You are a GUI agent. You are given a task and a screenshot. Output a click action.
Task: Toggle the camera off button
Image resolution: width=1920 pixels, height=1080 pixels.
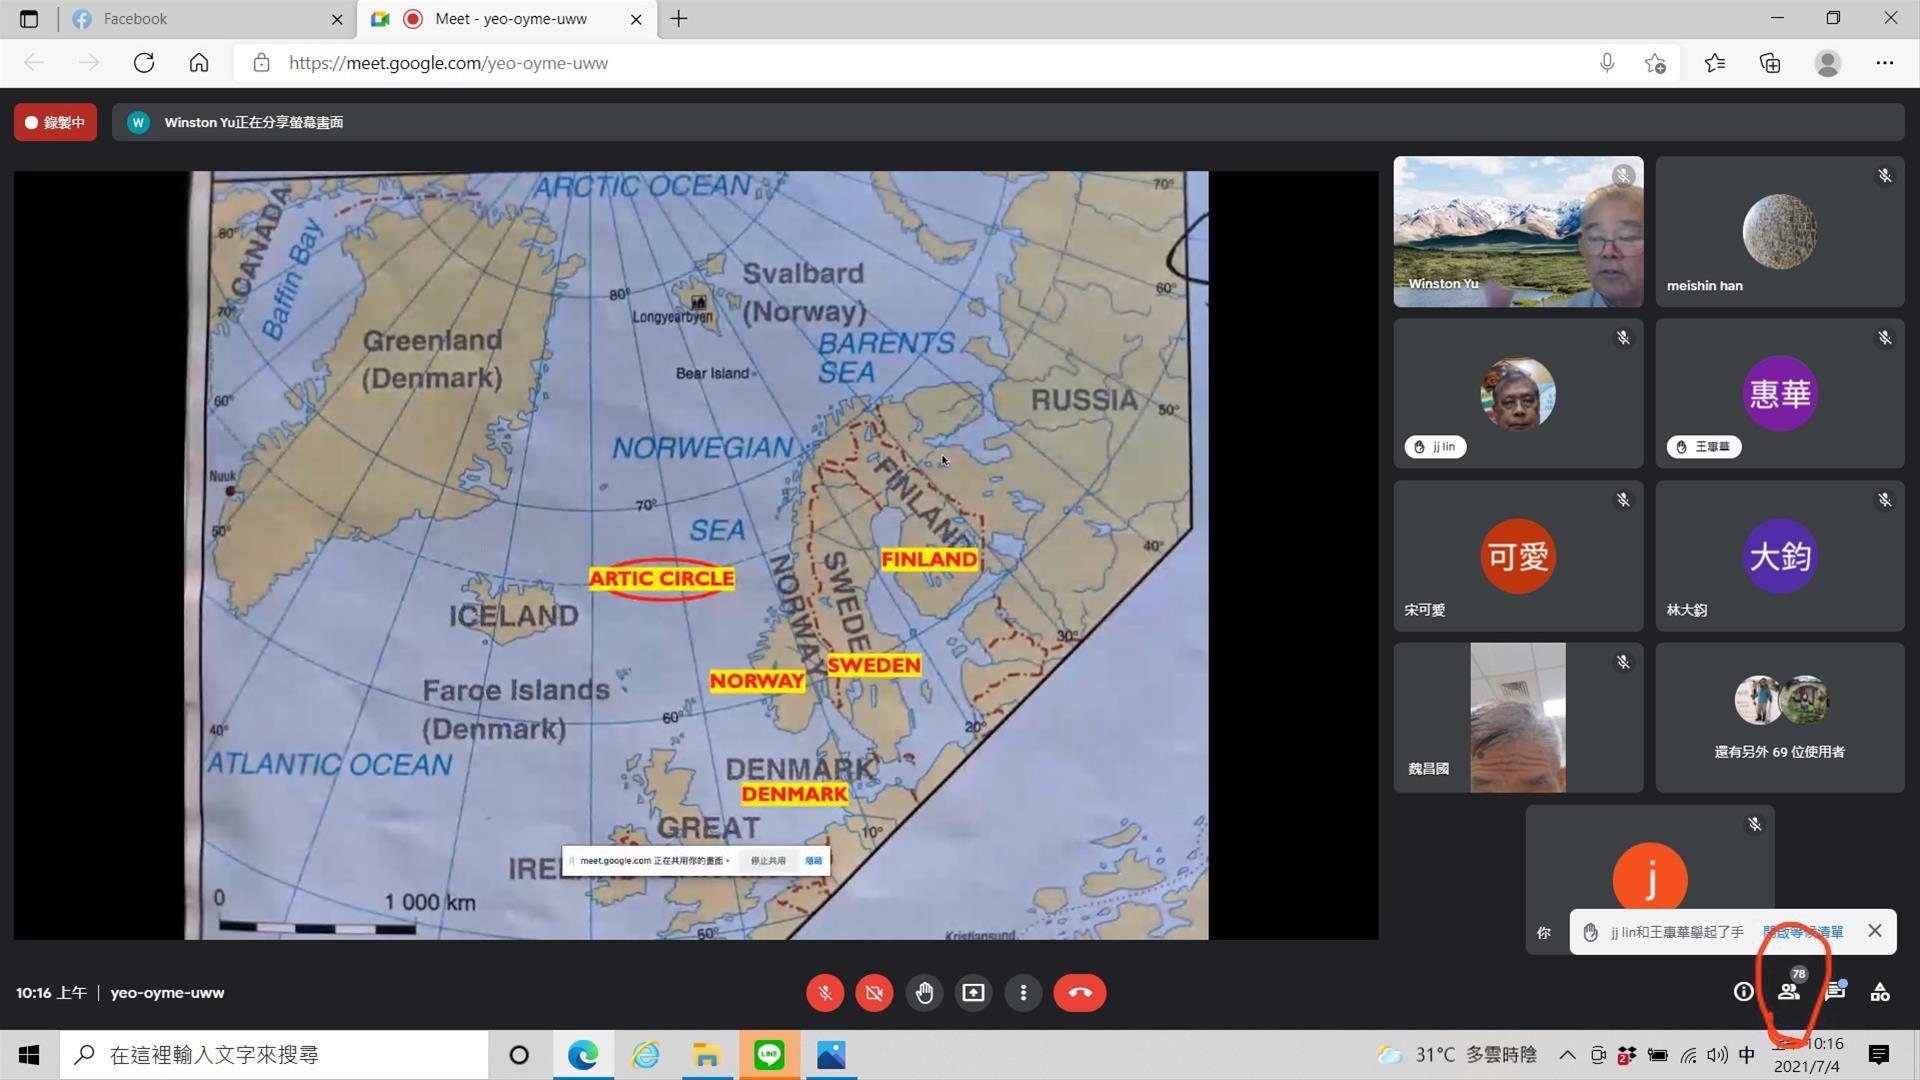874,993
